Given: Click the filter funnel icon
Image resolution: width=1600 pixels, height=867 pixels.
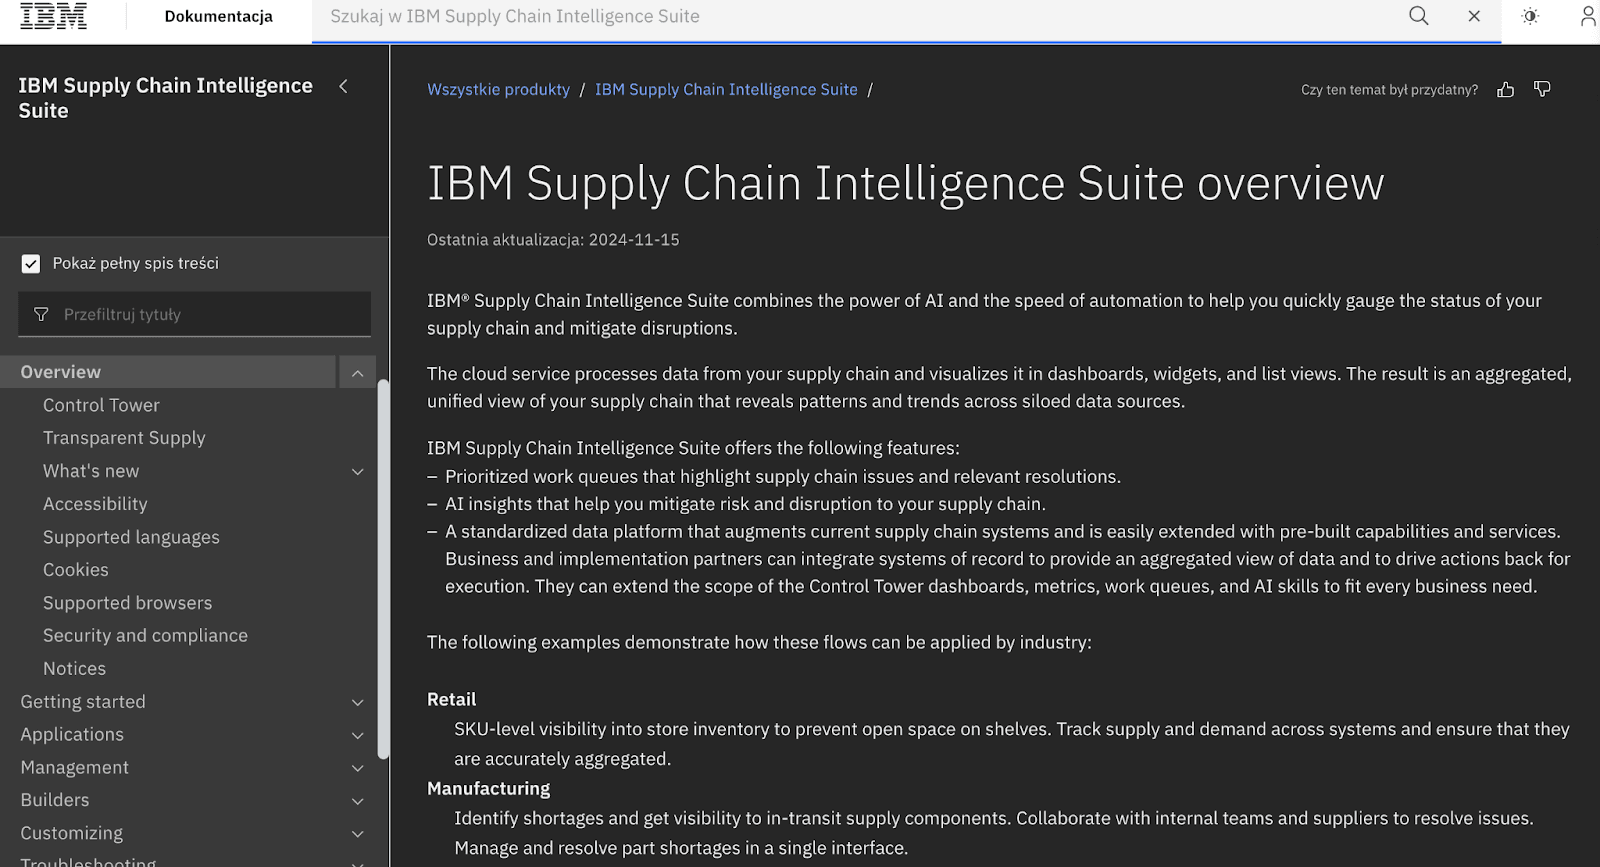Looking at the screenshot, I should (41, 314).
